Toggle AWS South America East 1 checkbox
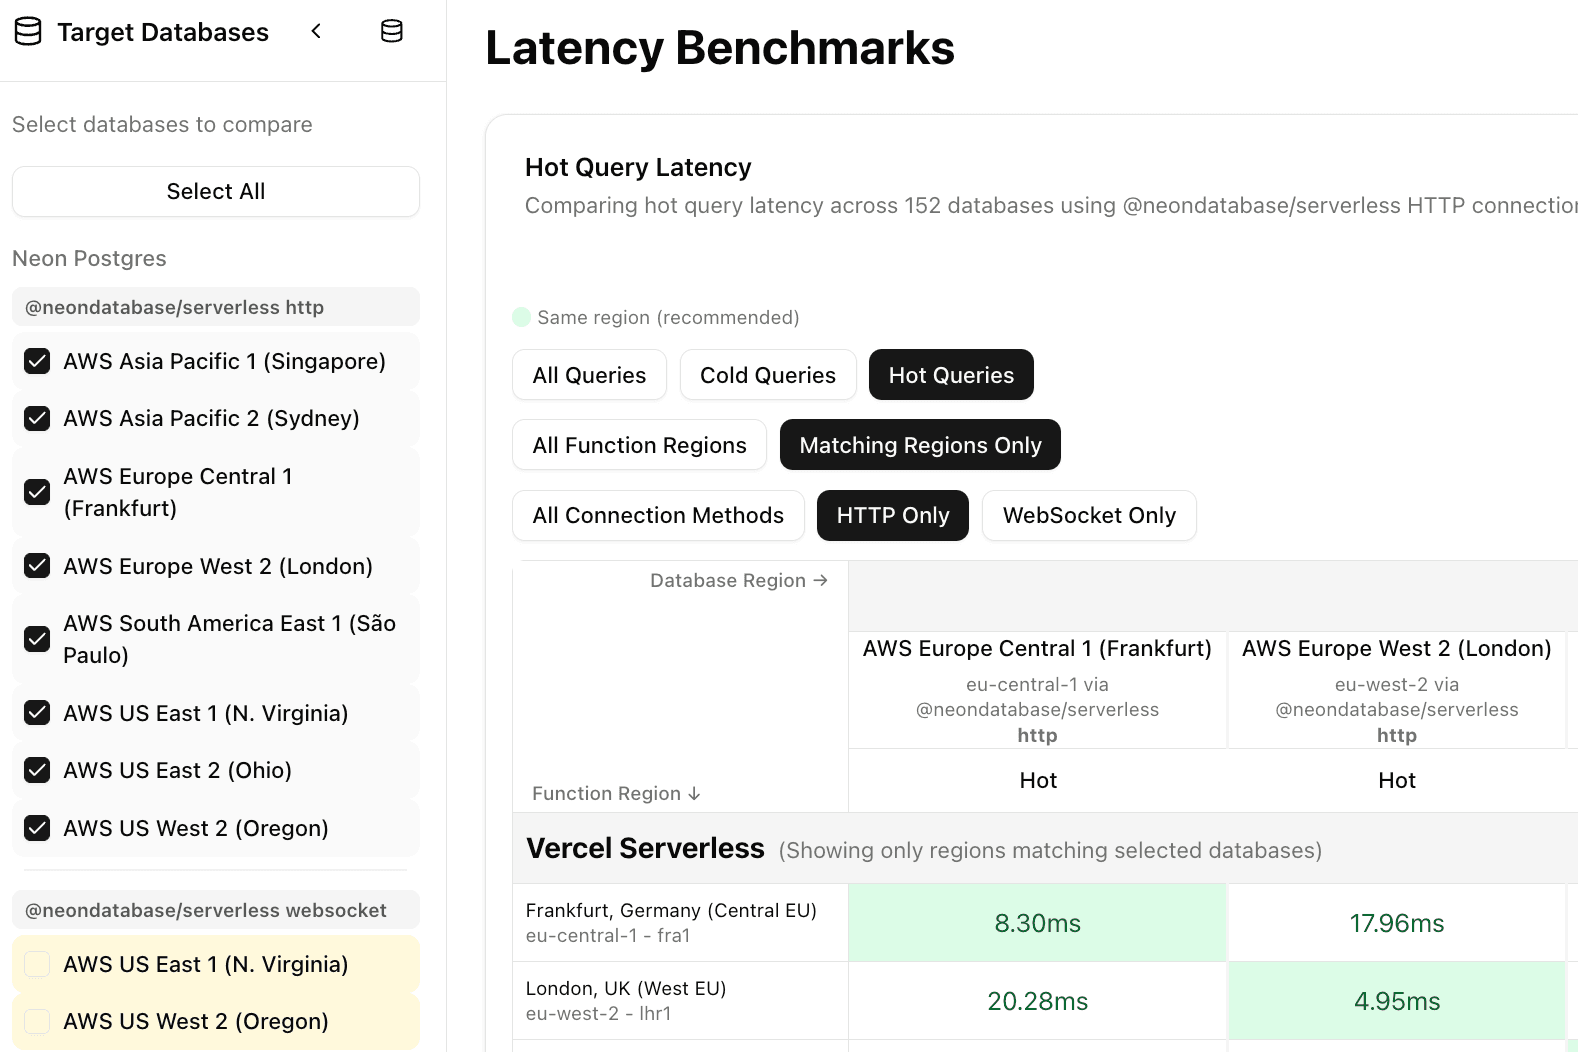The image size is (1578, 1052). [x=37, y=639]
